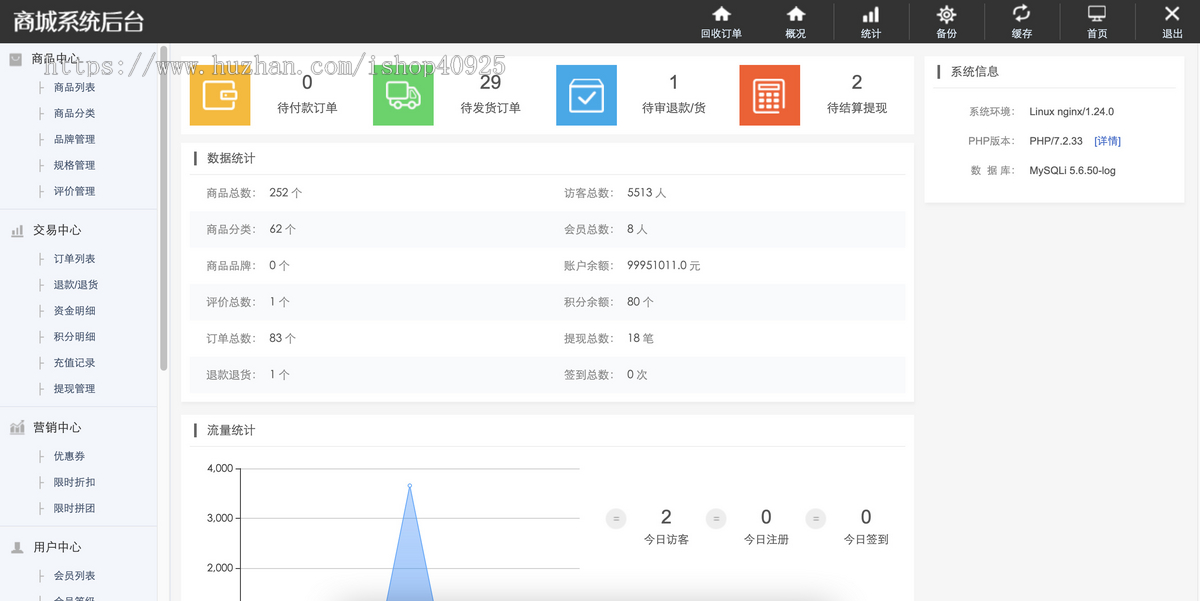Screen dimensions: 1200x601
Task: Click the 商品中心 section icon
Action: (x=16, y=59)
